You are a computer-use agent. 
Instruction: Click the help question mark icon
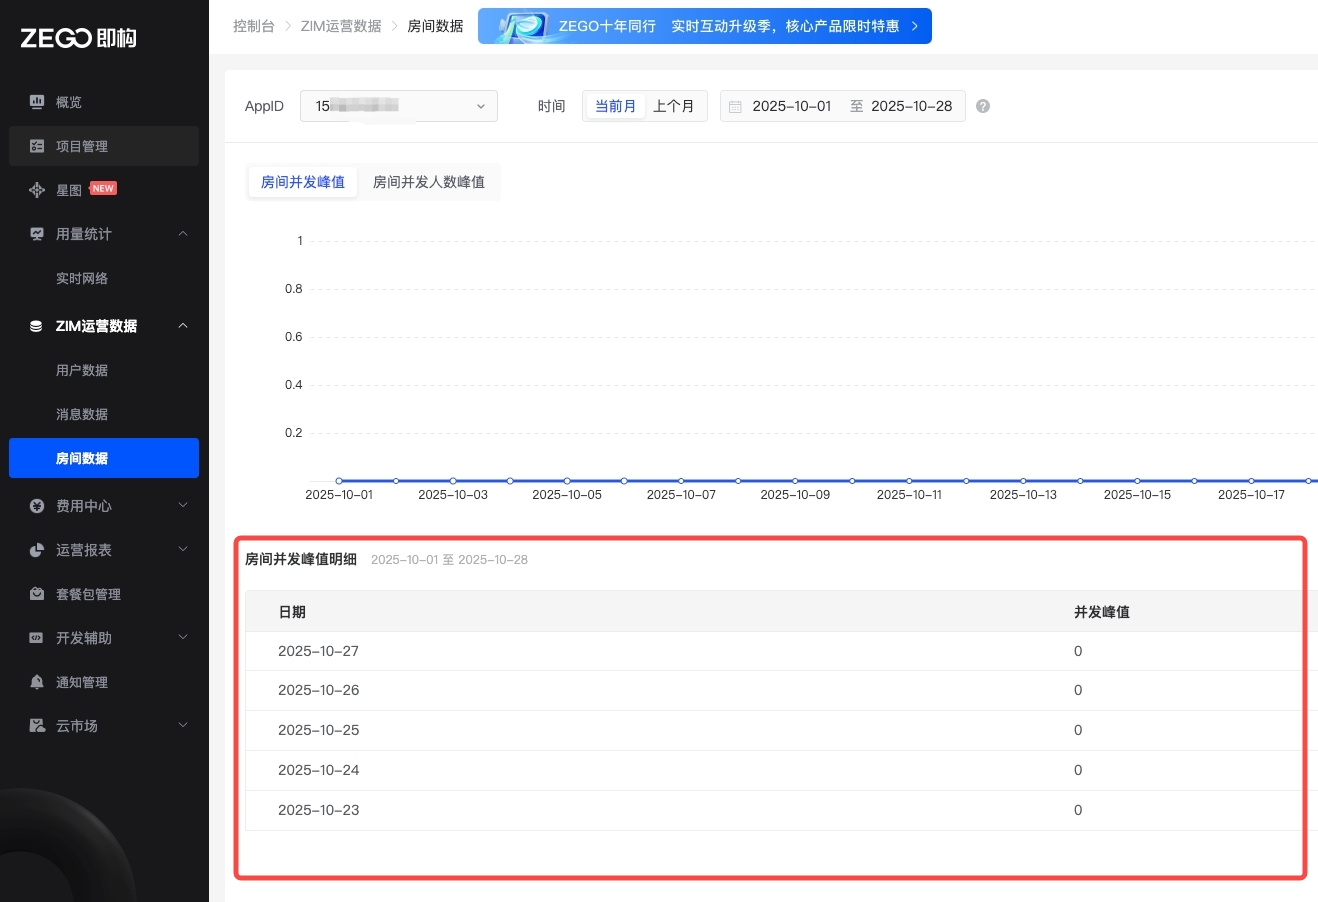click(x=983, y=106)
